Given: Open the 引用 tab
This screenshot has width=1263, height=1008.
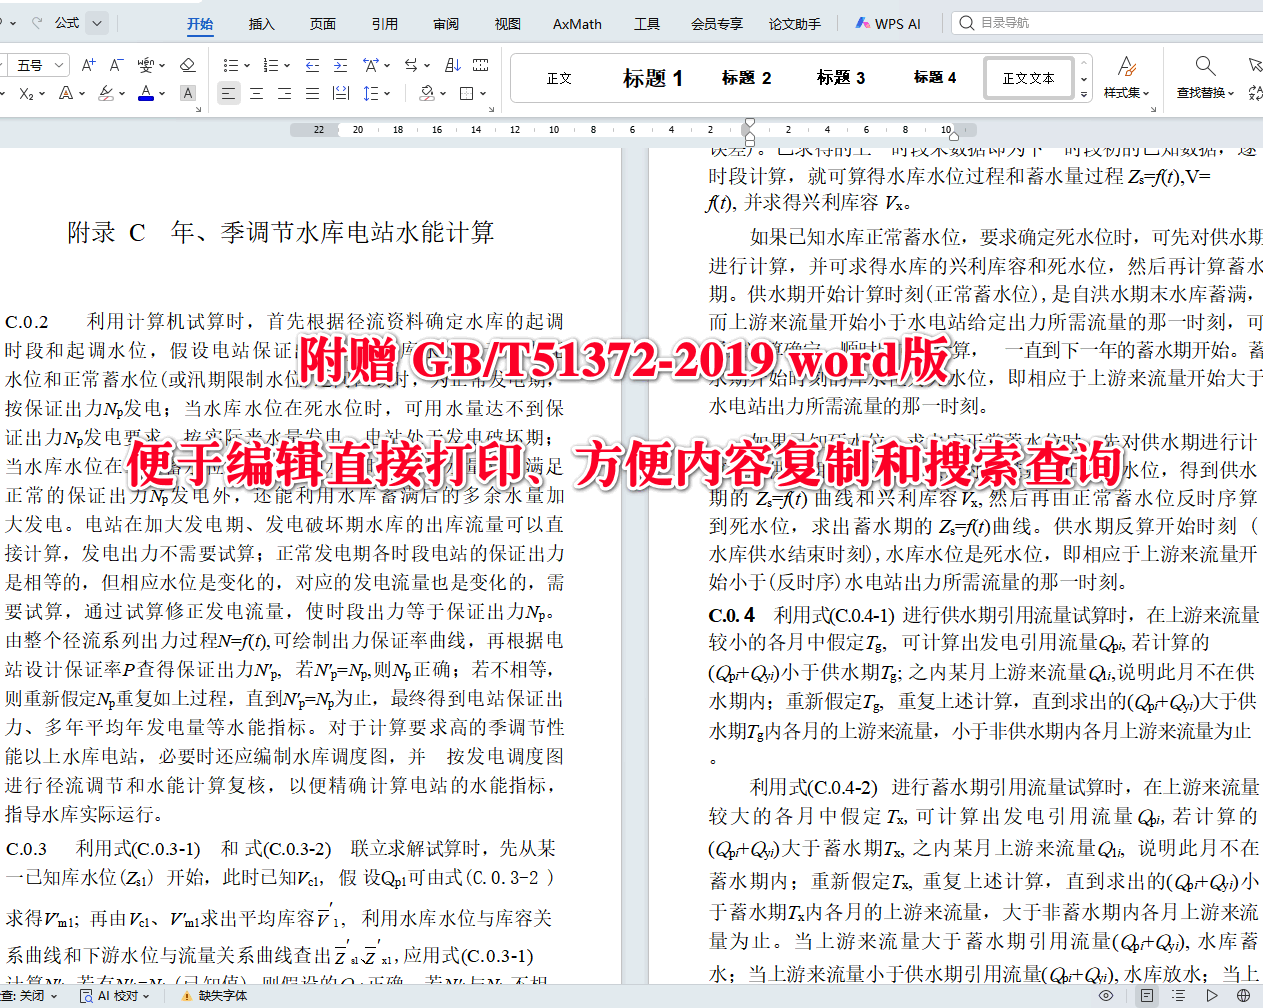Looking at the screenshot, I should pyautogui.click(x=384, y=24).
